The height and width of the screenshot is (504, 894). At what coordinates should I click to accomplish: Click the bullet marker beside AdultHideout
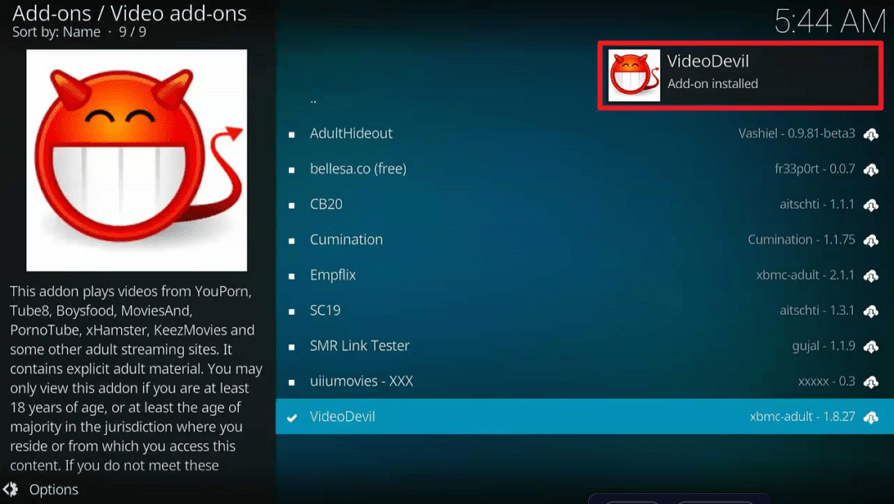pyautogui.click(x=292, y=135)
